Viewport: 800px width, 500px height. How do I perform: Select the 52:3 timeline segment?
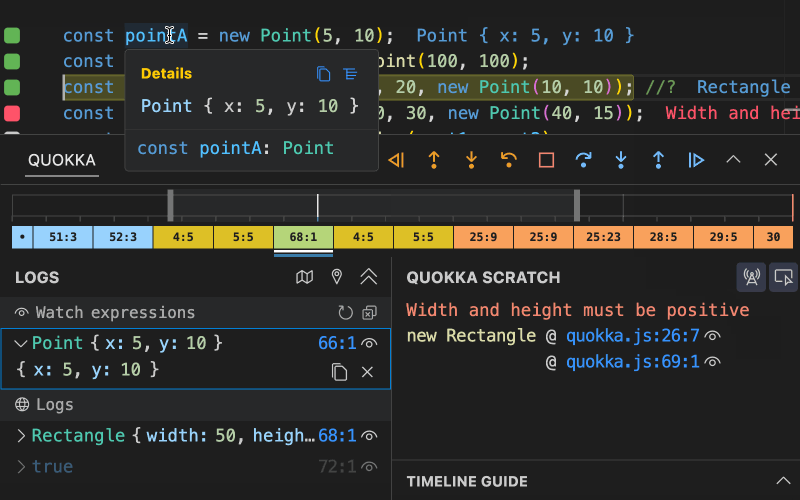(123, 237)
